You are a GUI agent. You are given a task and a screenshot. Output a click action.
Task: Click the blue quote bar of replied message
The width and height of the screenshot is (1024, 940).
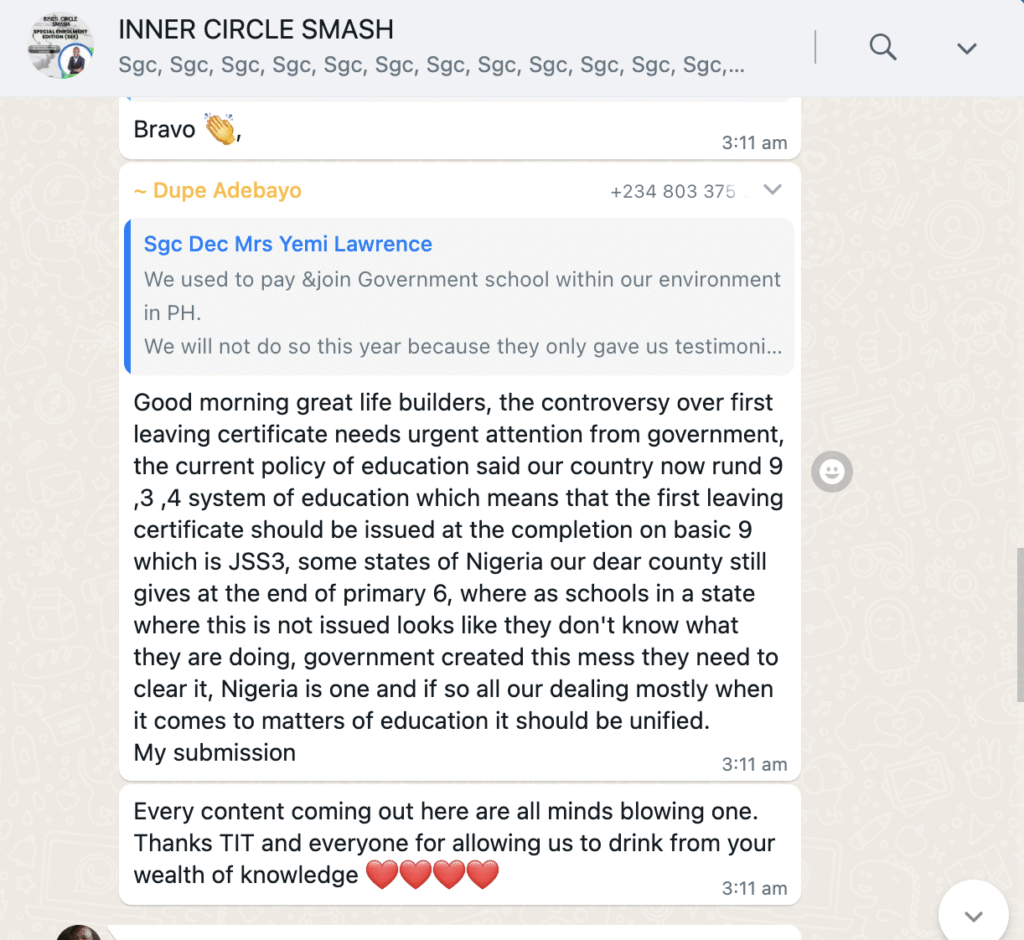tap(127, 296)
